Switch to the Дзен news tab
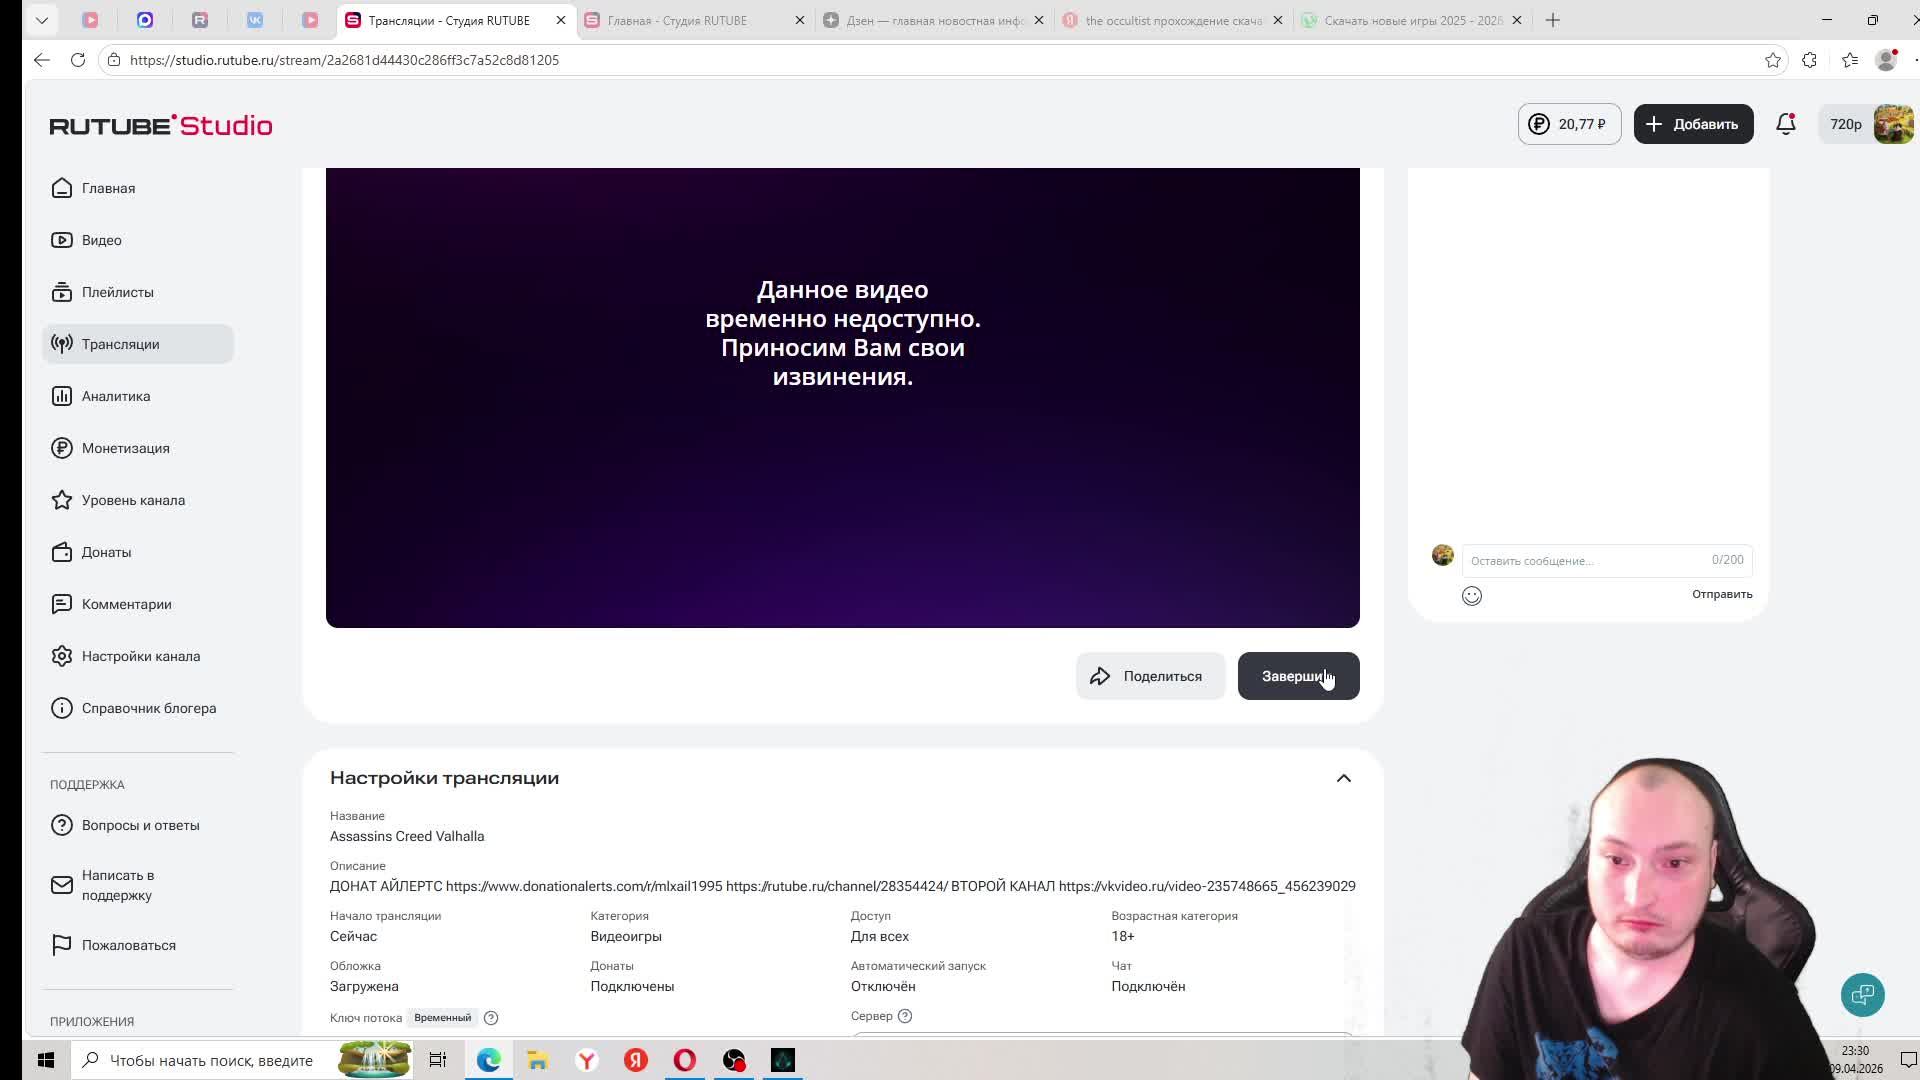Viewport: 1920px width, 1080px height. click(934, 20)
